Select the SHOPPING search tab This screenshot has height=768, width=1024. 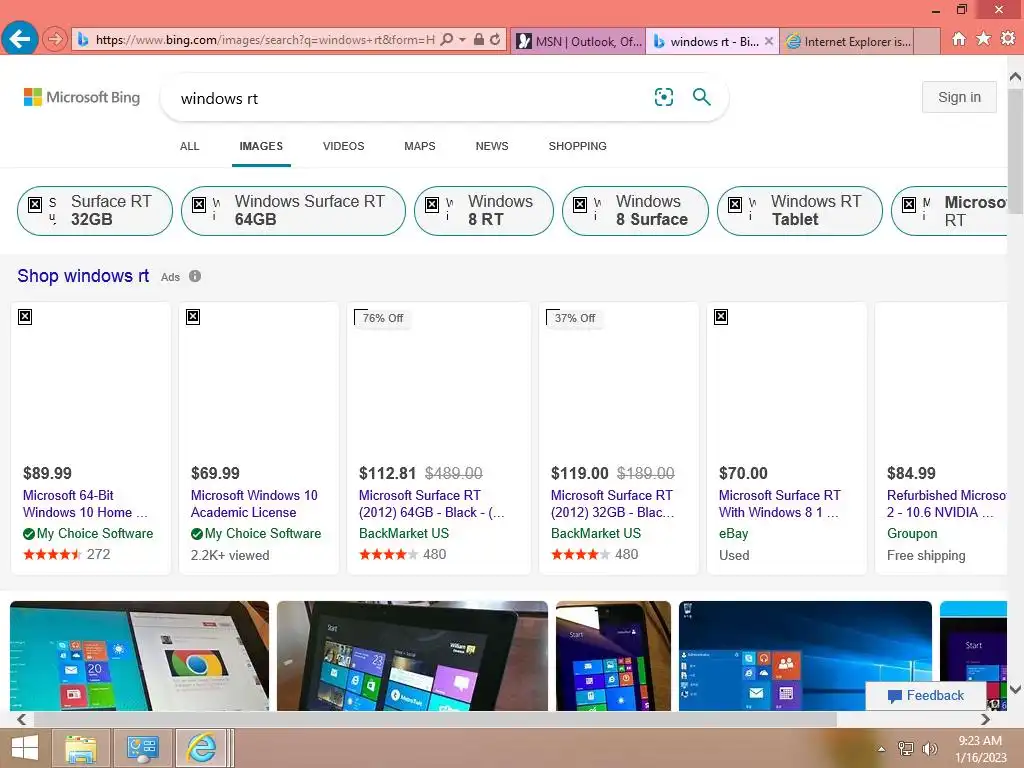[x=577, y=146]
